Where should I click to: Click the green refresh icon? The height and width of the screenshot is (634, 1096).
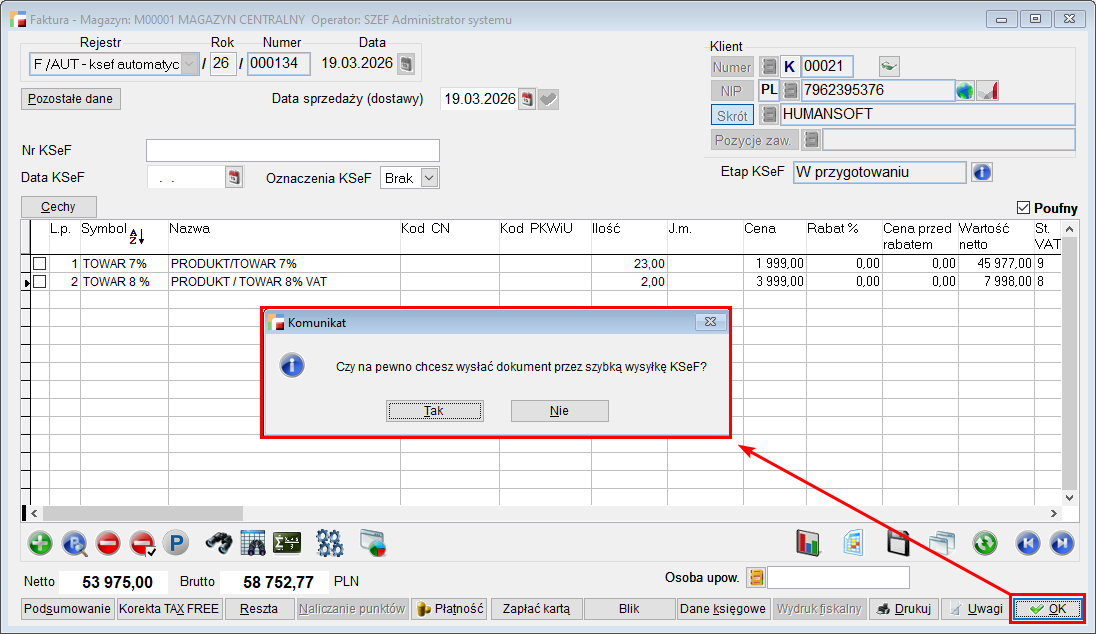pos(985,543)
